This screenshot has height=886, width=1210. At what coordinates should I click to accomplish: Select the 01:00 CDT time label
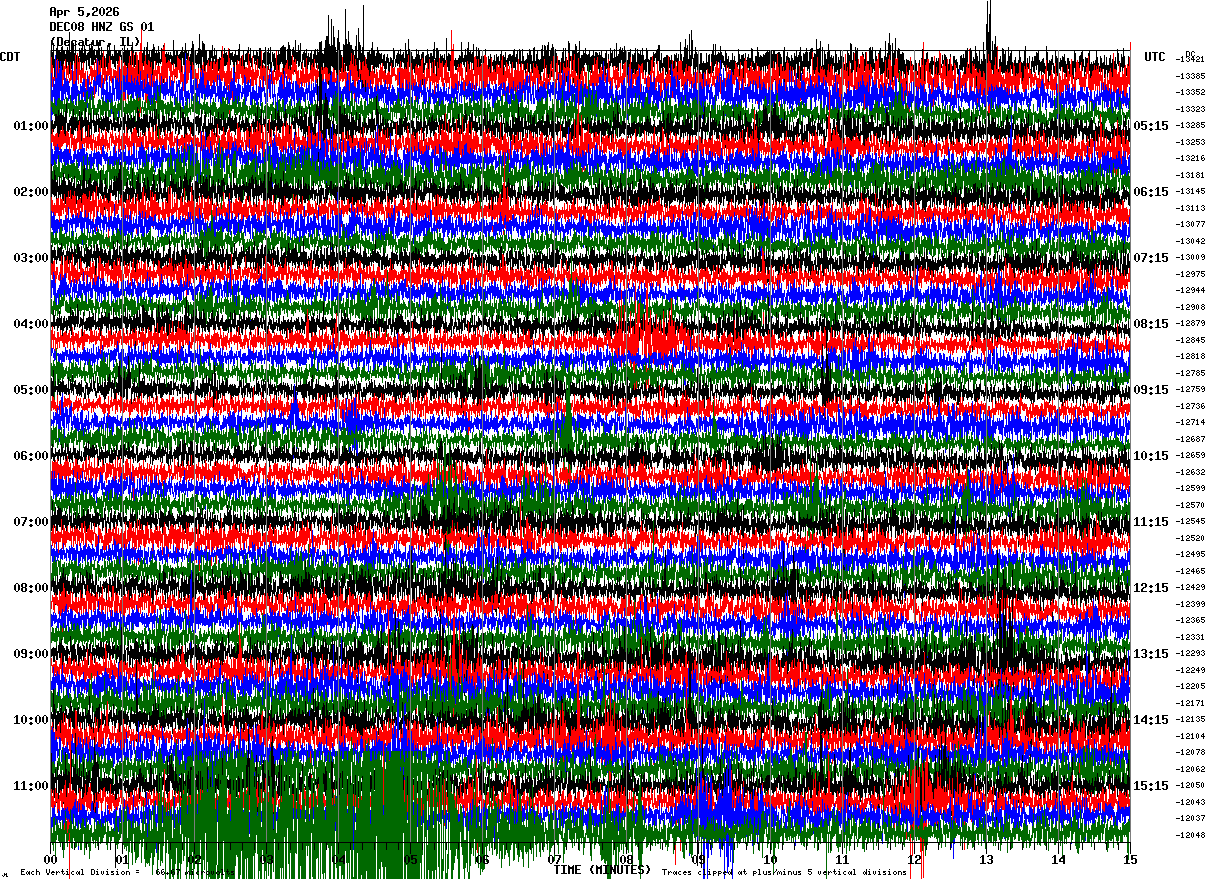coord(31,126)
